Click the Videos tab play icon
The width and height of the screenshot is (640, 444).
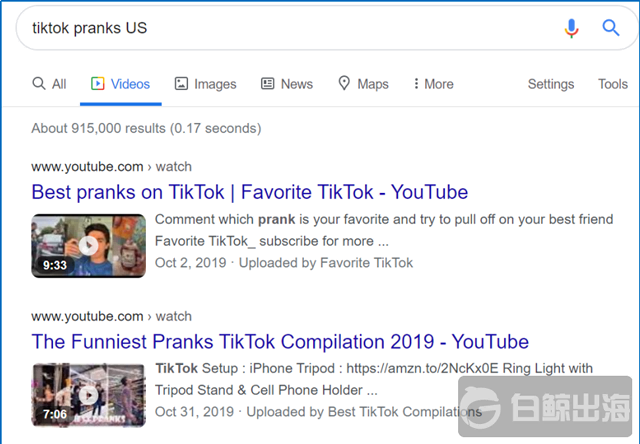98,84
